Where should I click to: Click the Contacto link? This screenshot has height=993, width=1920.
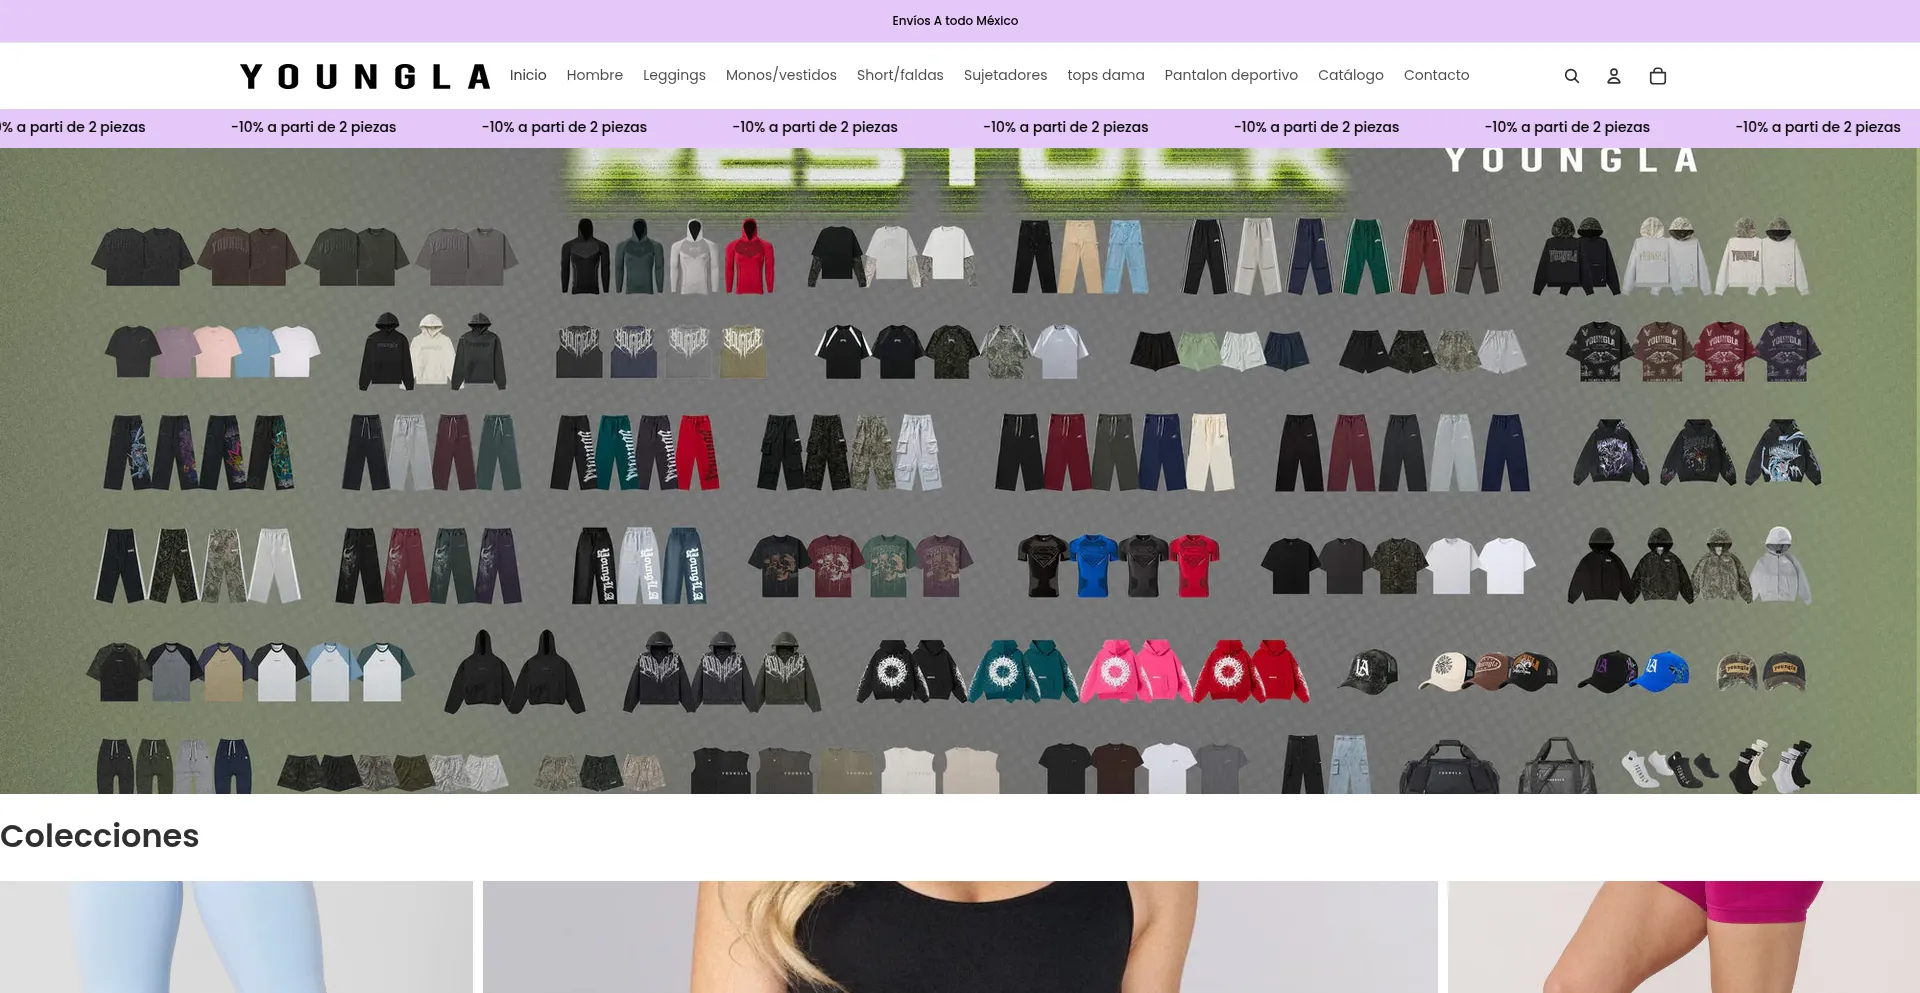click(x=1436, y=75)
